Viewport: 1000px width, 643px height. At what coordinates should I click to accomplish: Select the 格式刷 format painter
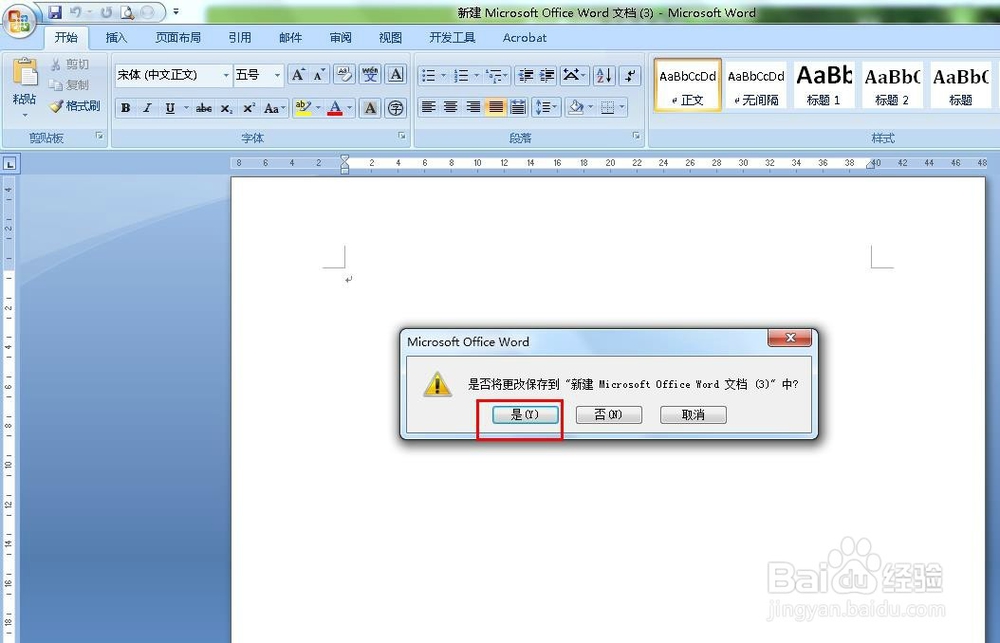tap(75, 106)
